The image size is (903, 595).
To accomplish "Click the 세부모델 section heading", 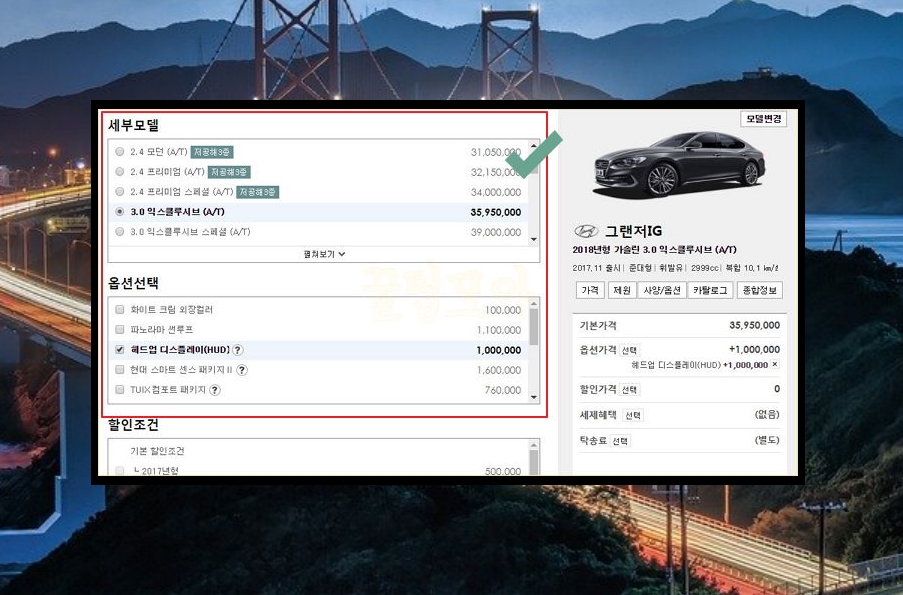I will (134, 125).
